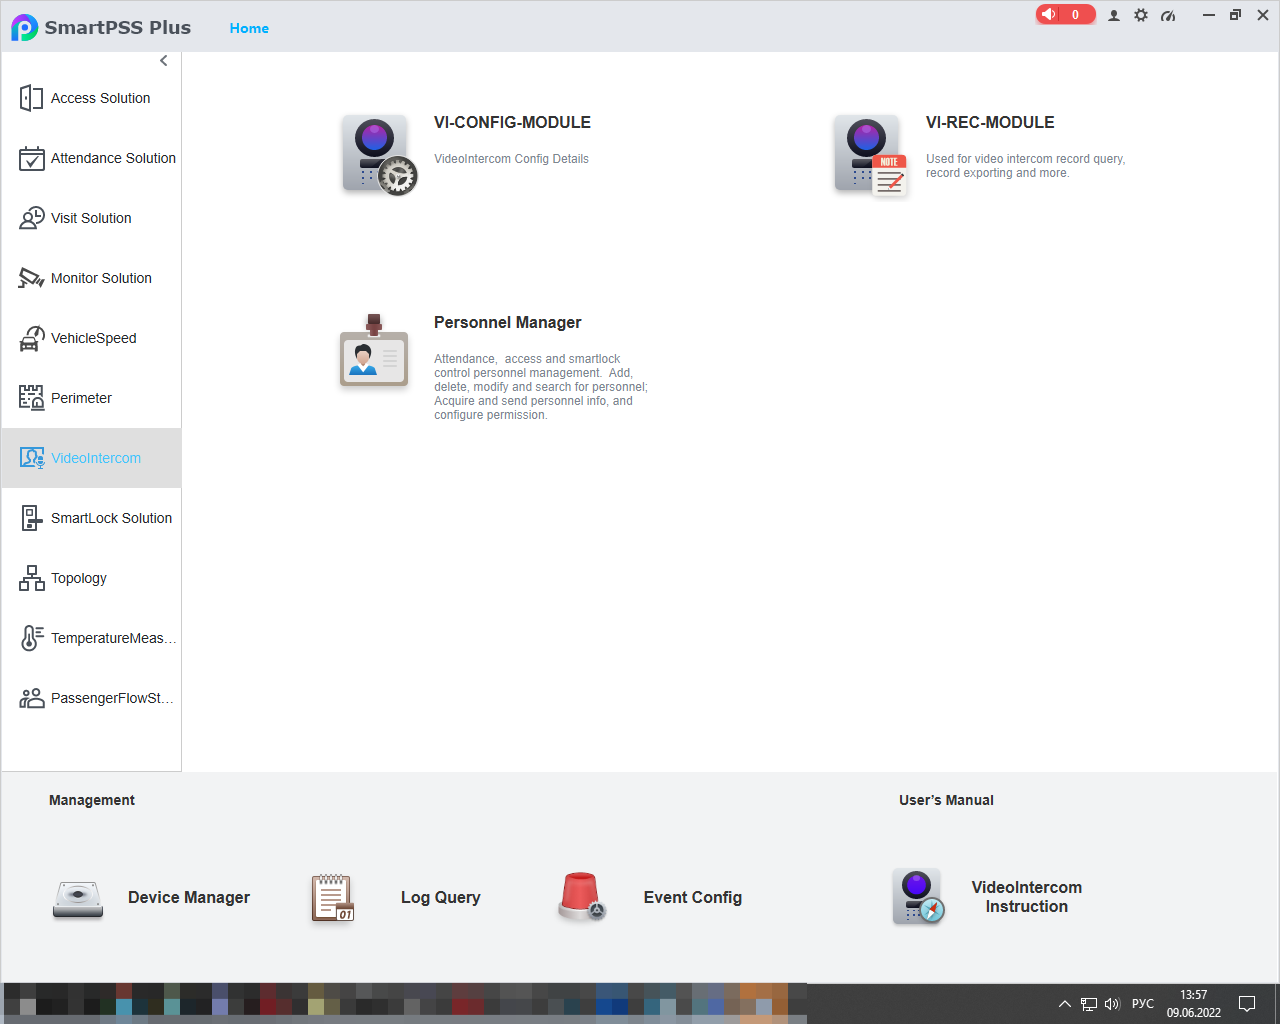Open VI-CONFIG-MODULE intercom gear icon

pos(379,155)
